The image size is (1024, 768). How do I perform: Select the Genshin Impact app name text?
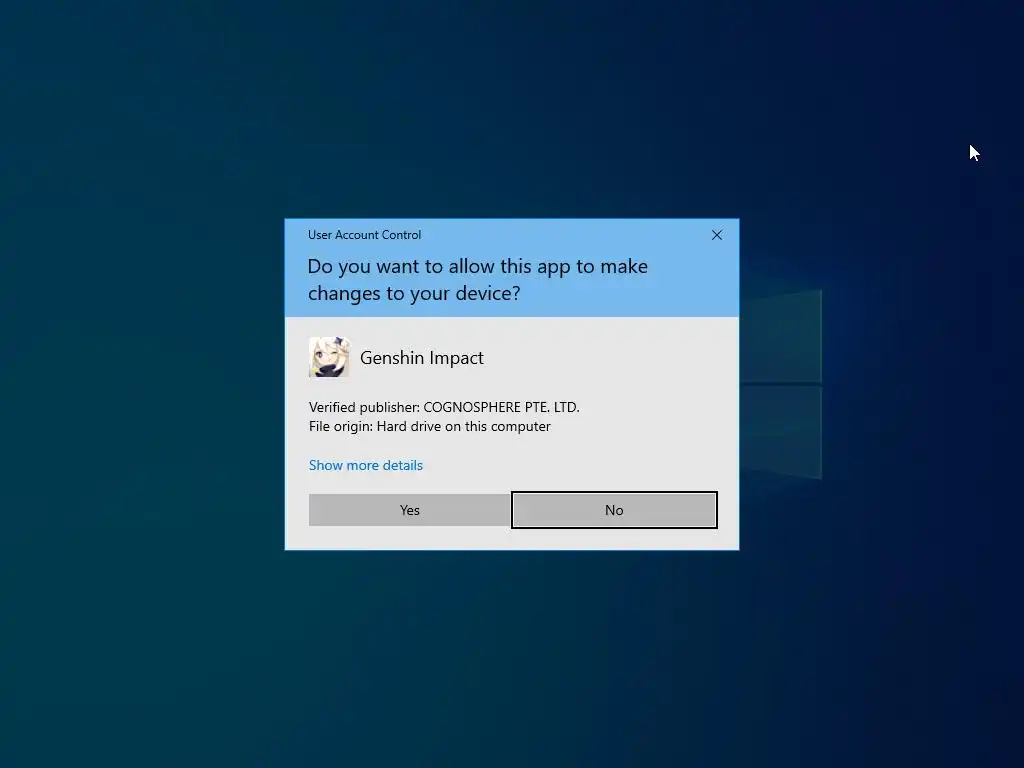pyautogui.click(x=422, y=358)
